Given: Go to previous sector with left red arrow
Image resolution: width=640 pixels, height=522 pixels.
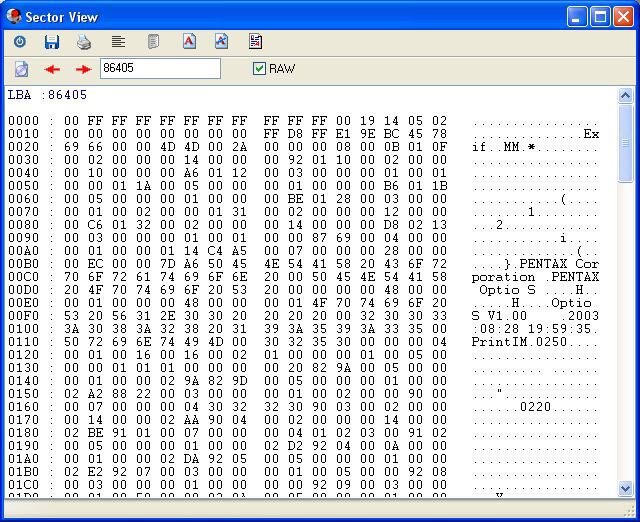Looking at the screenshot, I should pos(52,69).
